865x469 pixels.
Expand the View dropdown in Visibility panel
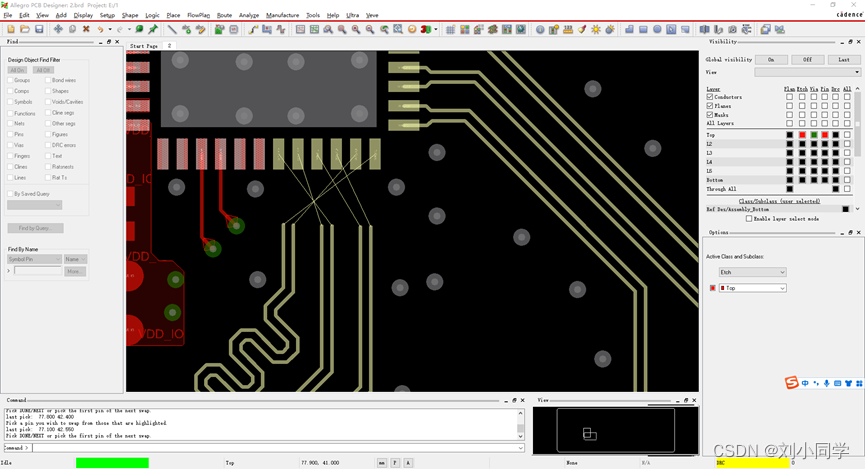807,72
